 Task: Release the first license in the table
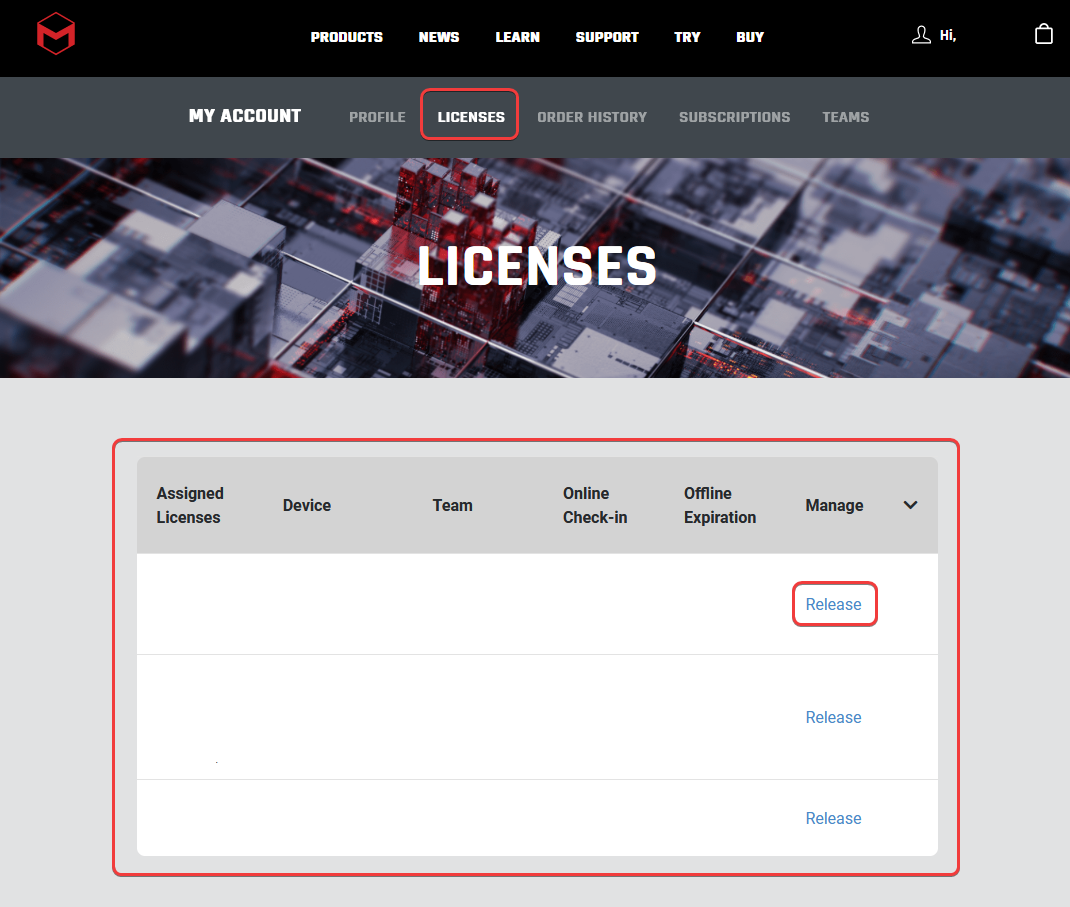pyautogui.click(x=834, y=604)
